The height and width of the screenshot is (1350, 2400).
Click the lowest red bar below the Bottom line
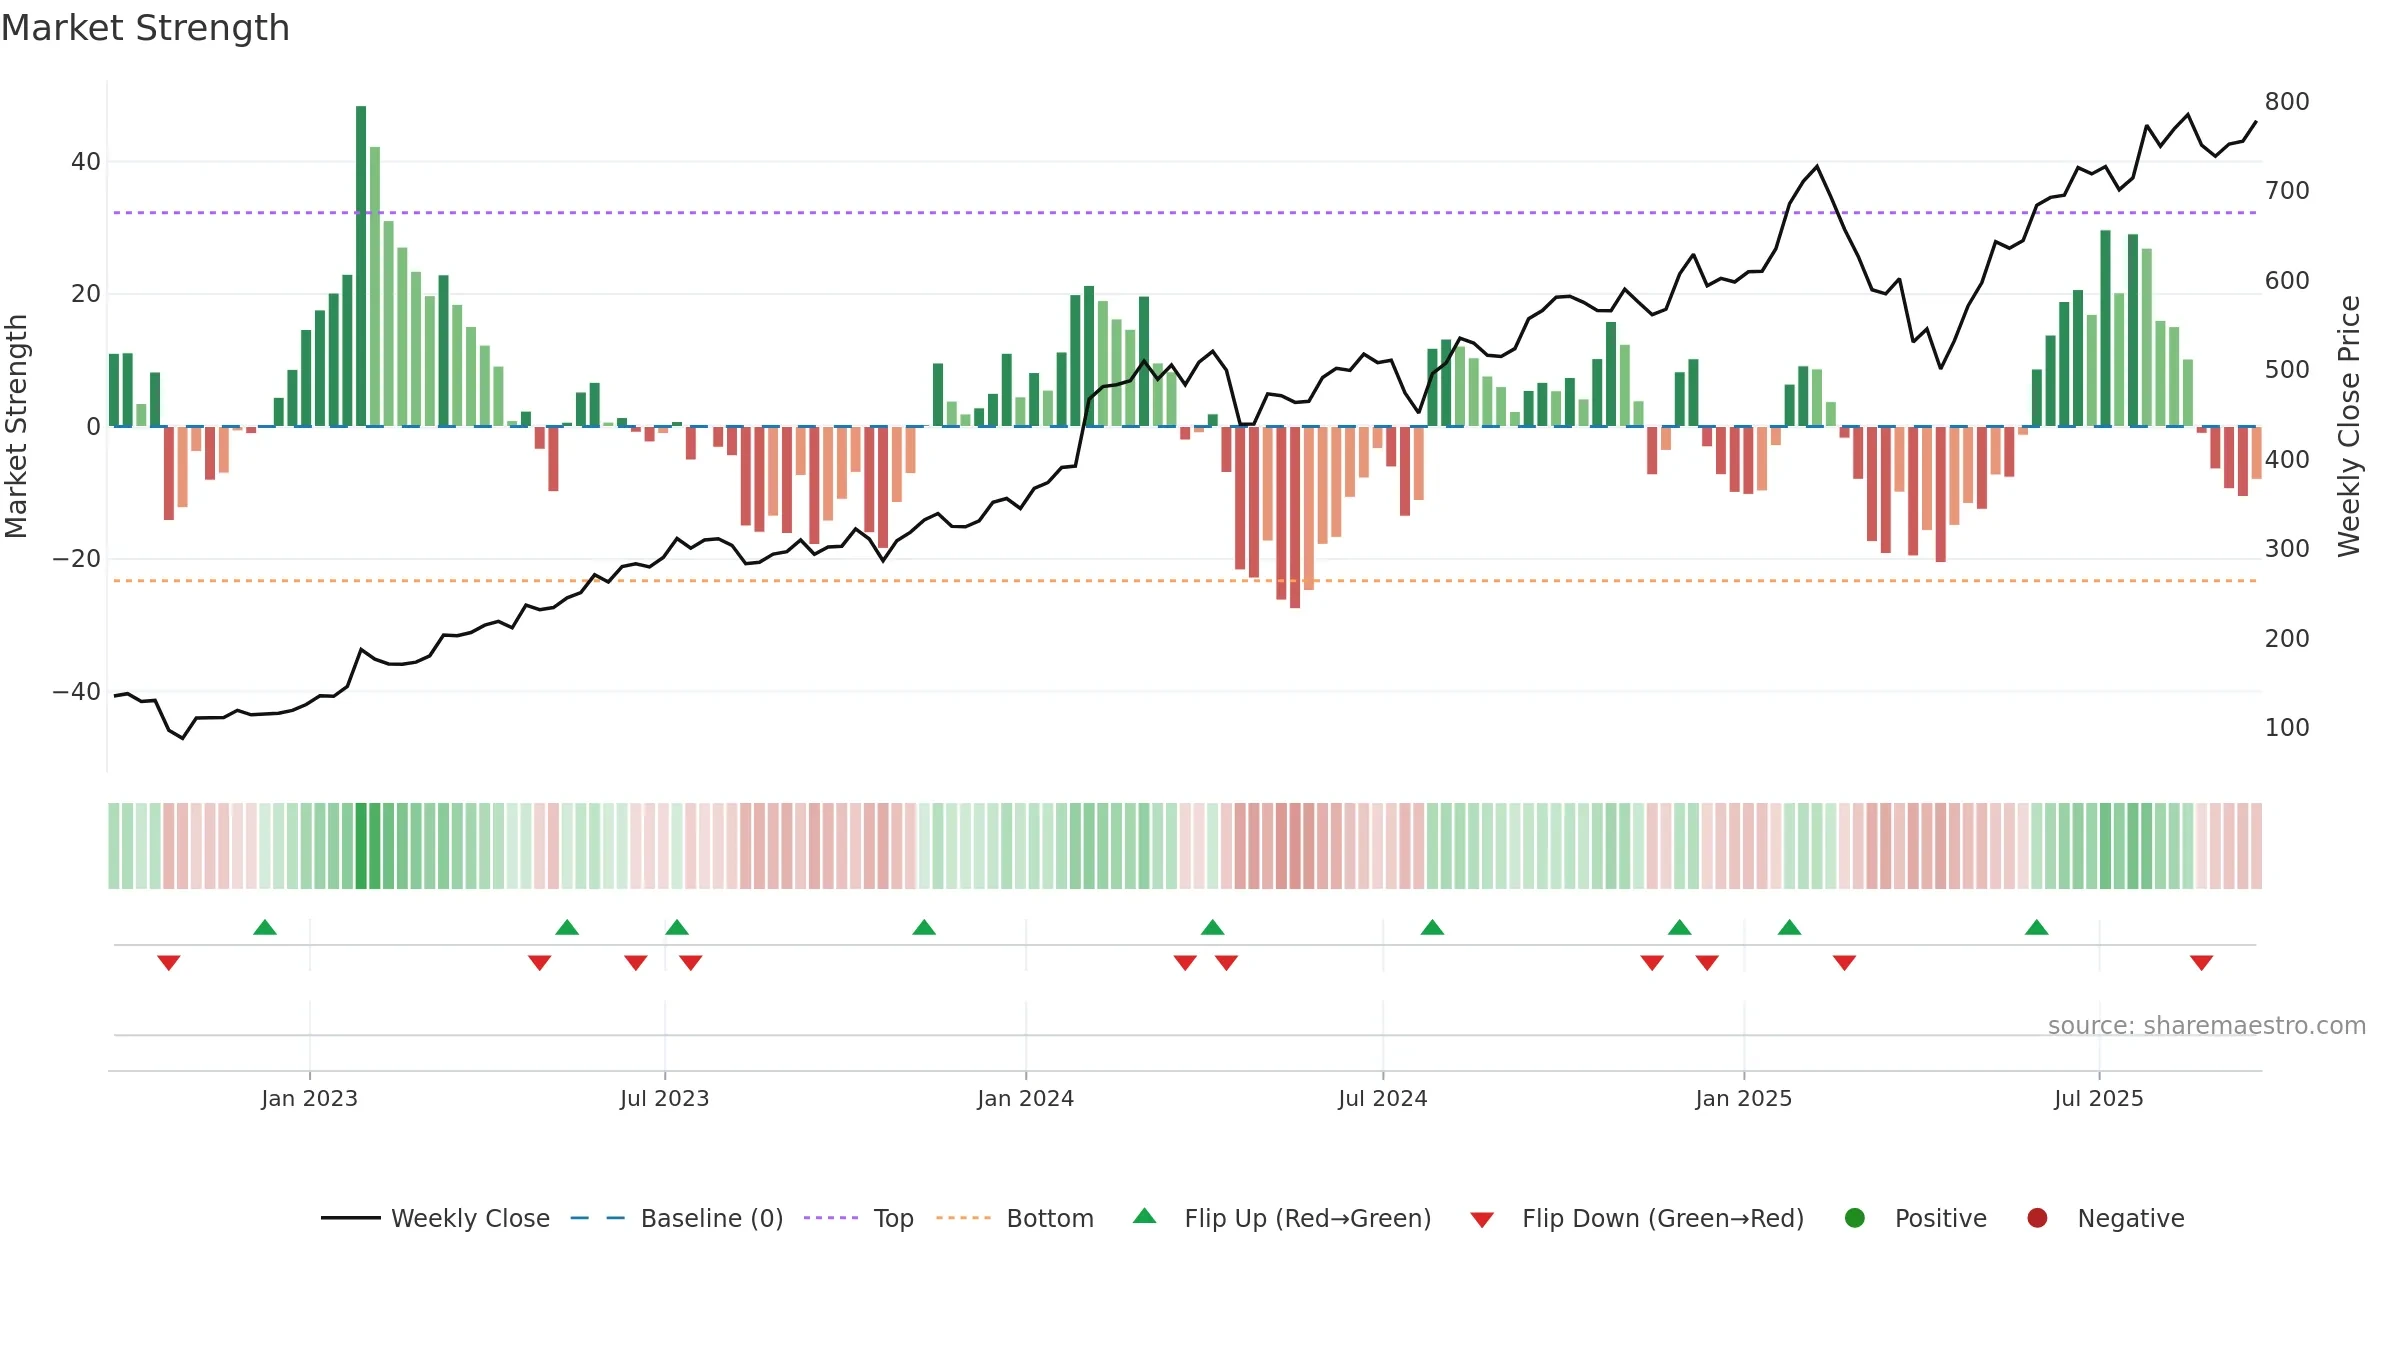coord(1295,517)
